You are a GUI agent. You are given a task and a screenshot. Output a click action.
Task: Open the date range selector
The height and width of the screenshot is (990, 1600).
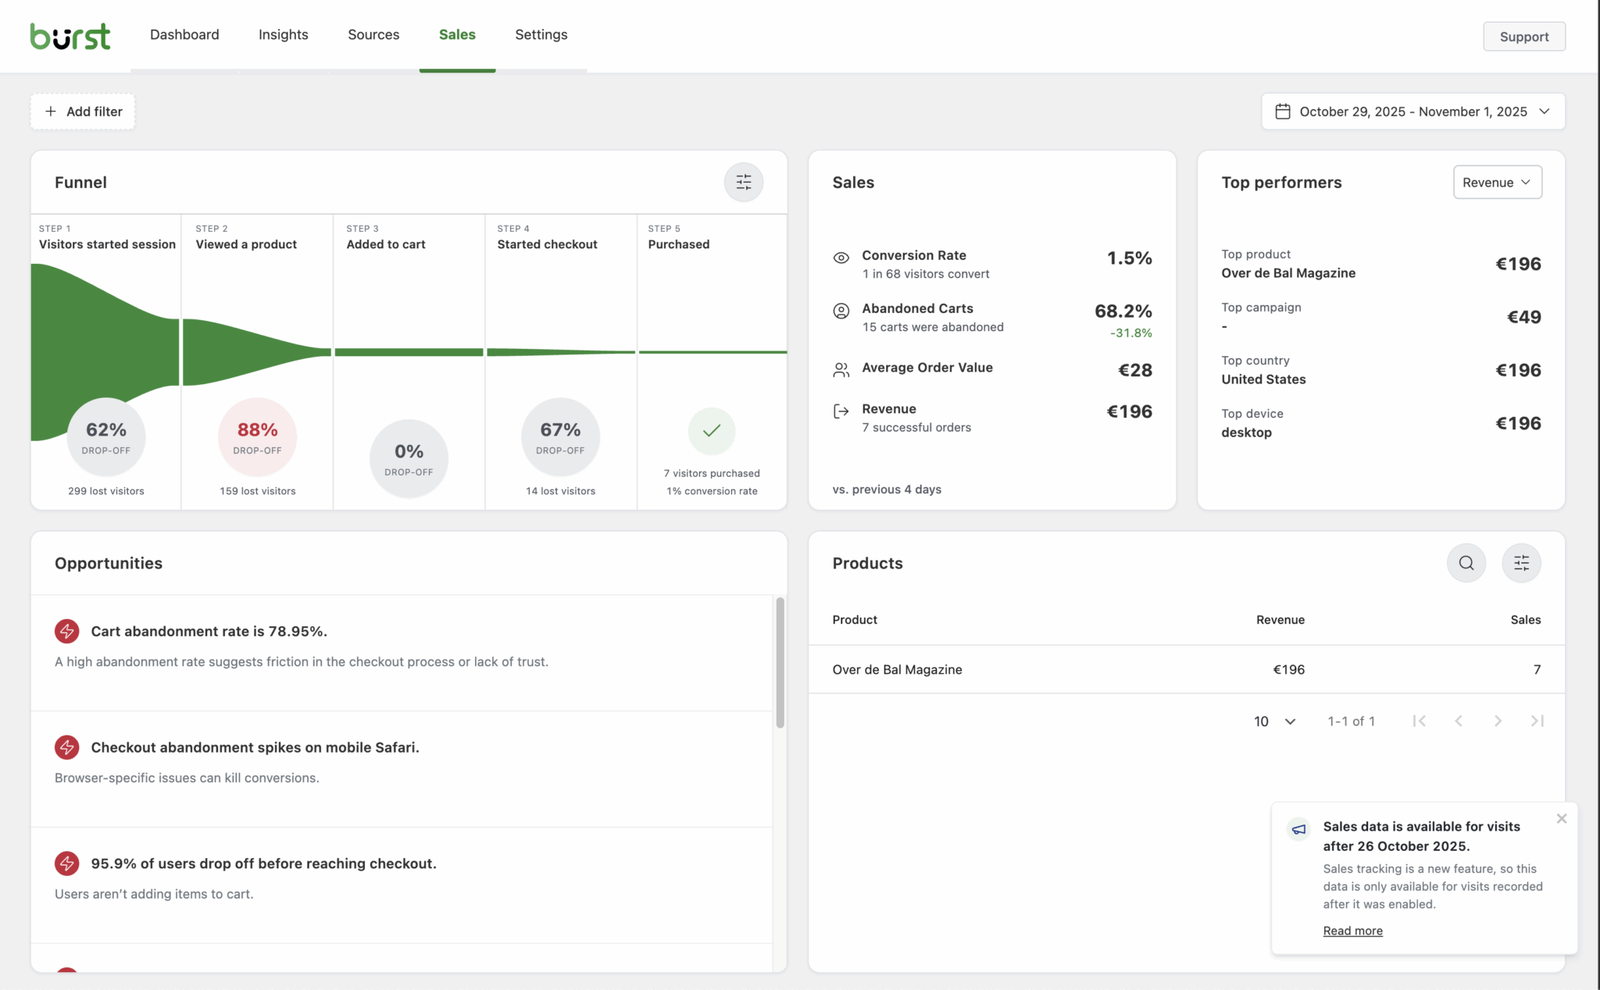pyautogui.click(x=1413, y=111)
